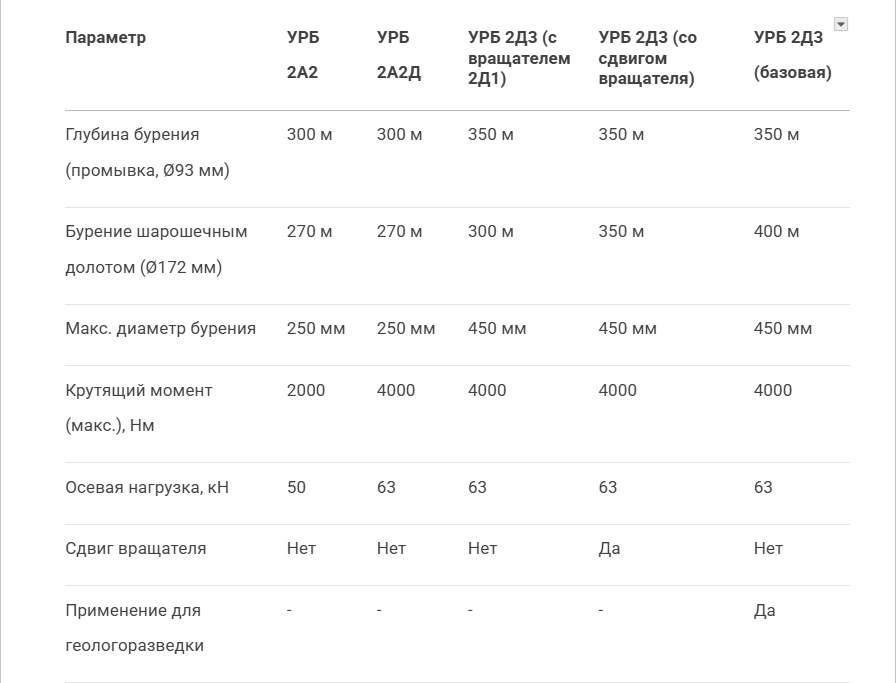
Task: Click the 'Параметр' column header
Action: [x=105, y=38]
